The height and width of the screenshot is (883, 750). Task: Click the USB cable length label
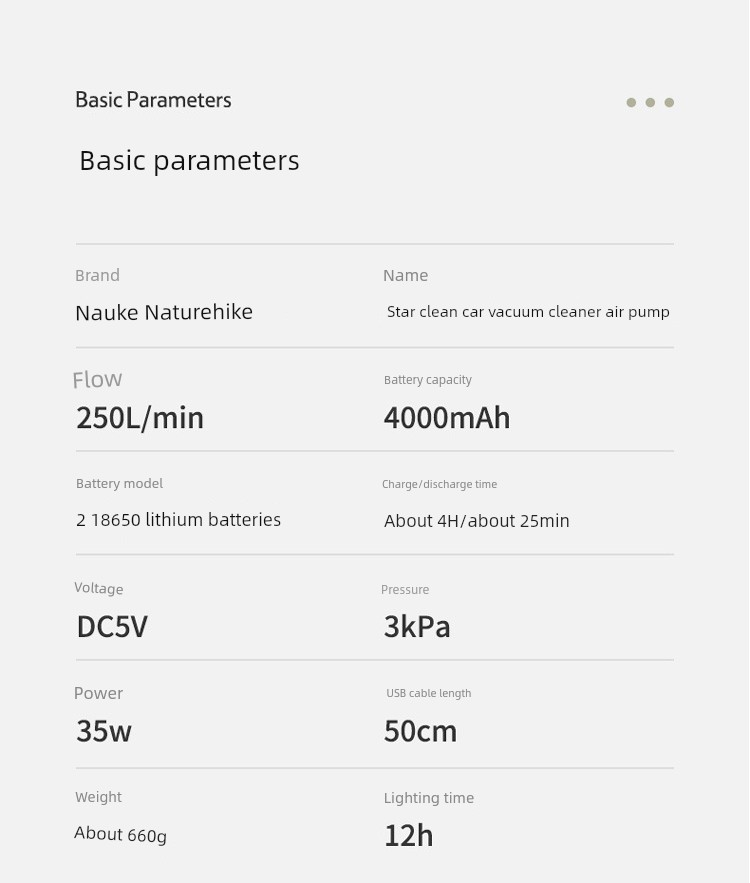[x=428, y=693]
